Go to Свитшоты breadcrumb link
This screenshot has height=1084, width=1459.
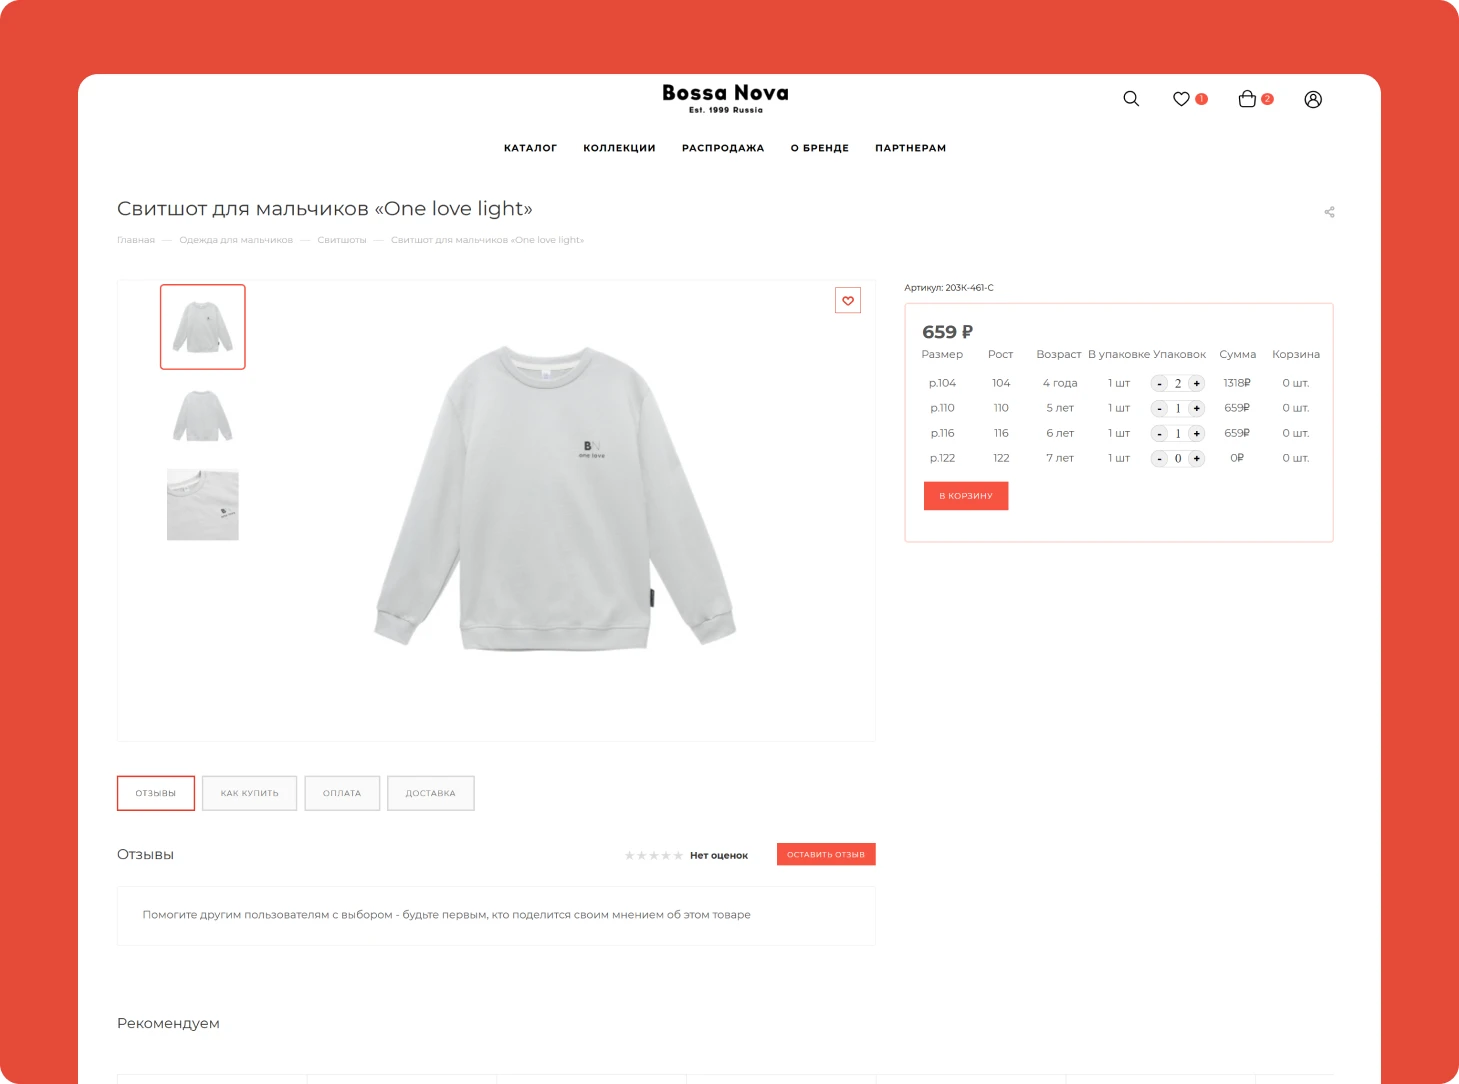pyautogui.click(x=342, y=240)
